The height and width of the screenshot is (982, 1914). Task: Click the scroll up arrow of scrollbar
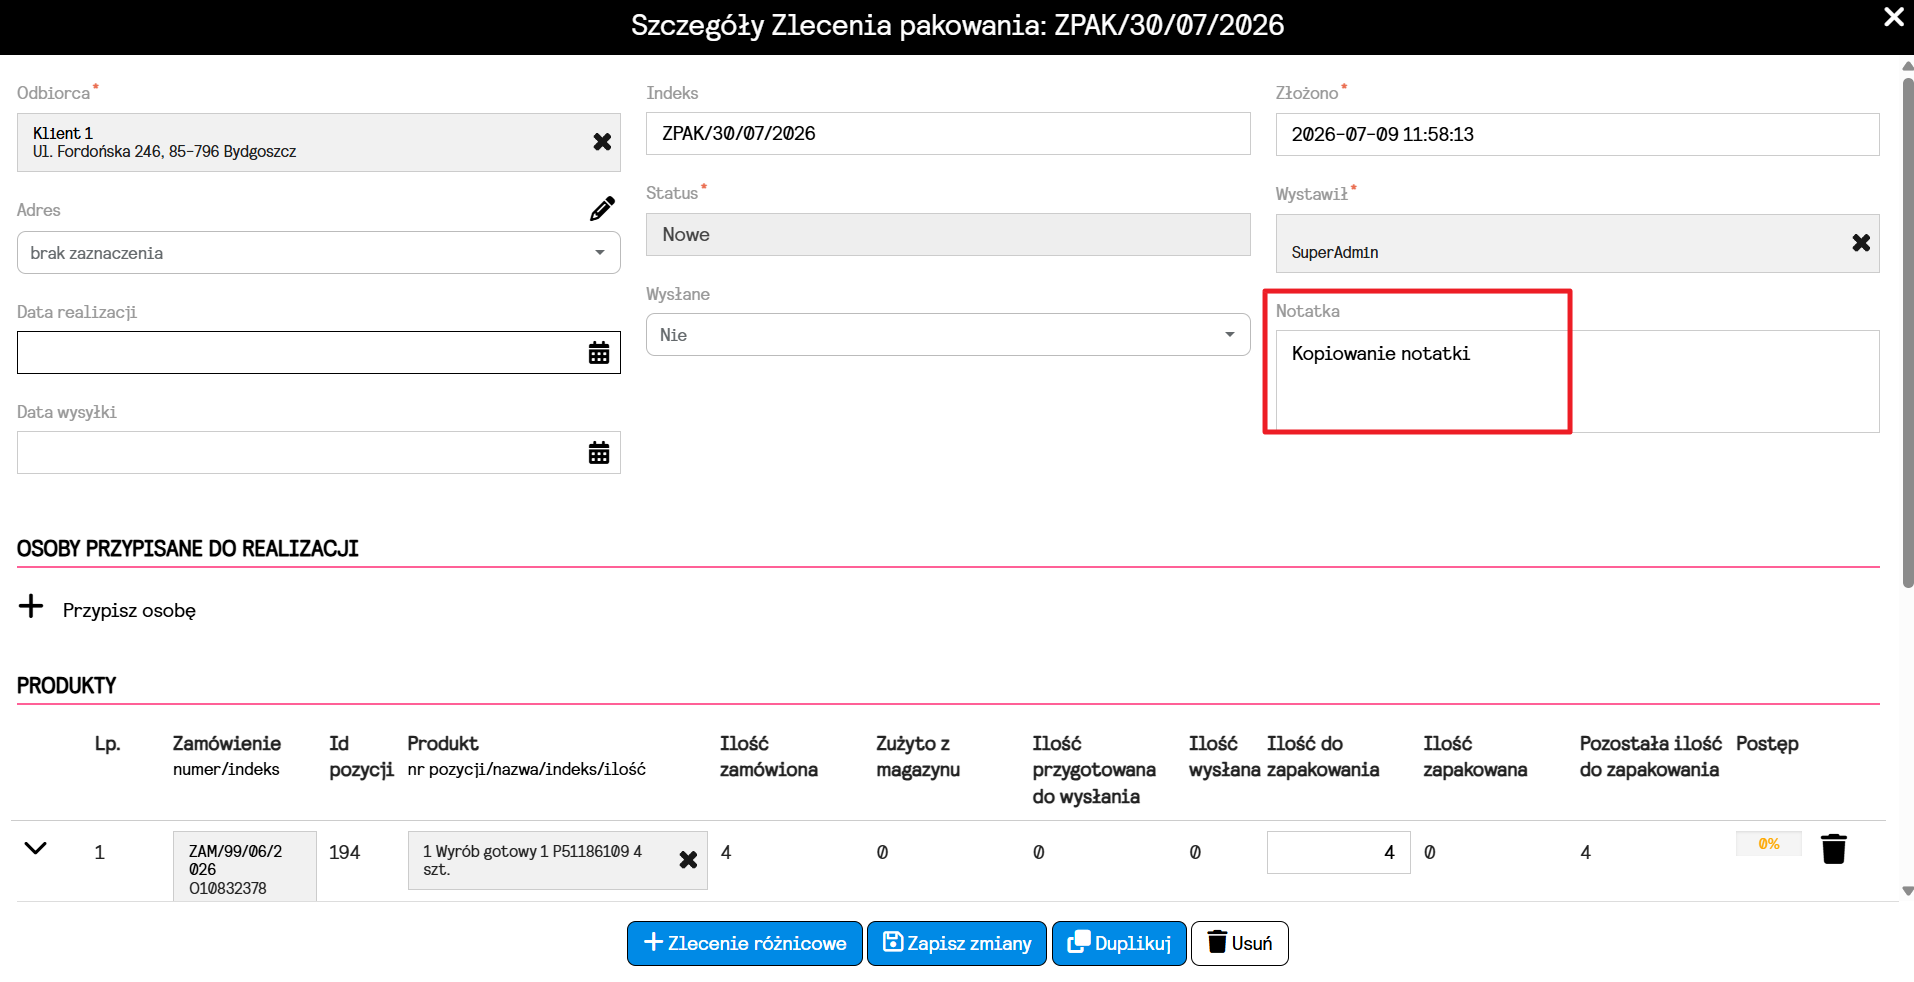pos(1907,66)
